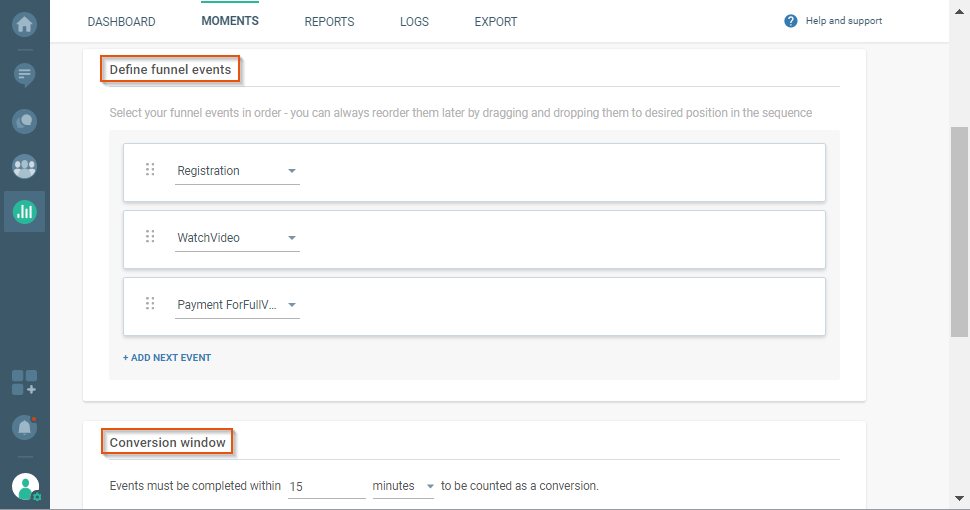970x510 pixels.
Task: Click the conversations icon in sidebar
Action: (24, 121)
